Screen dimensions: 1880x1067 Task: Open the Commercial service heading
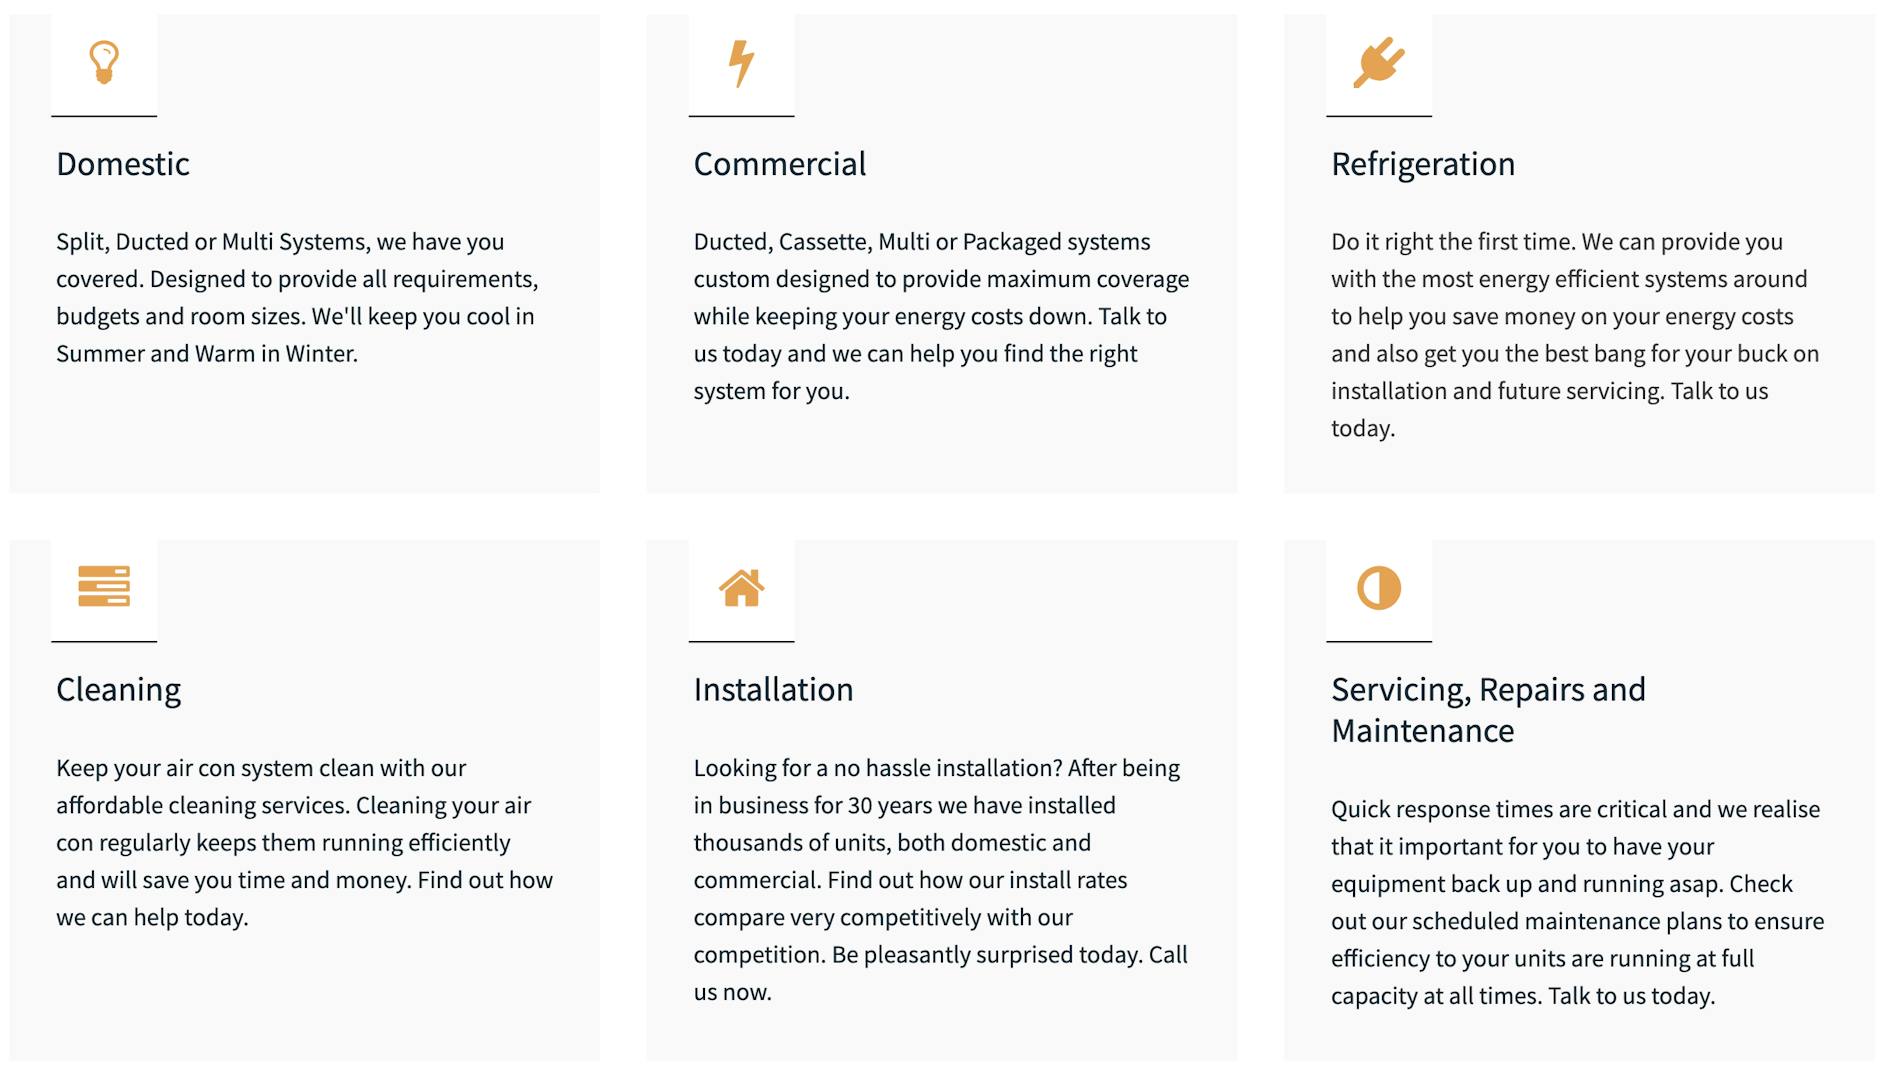pyautogui.click(x=780, y=164)
